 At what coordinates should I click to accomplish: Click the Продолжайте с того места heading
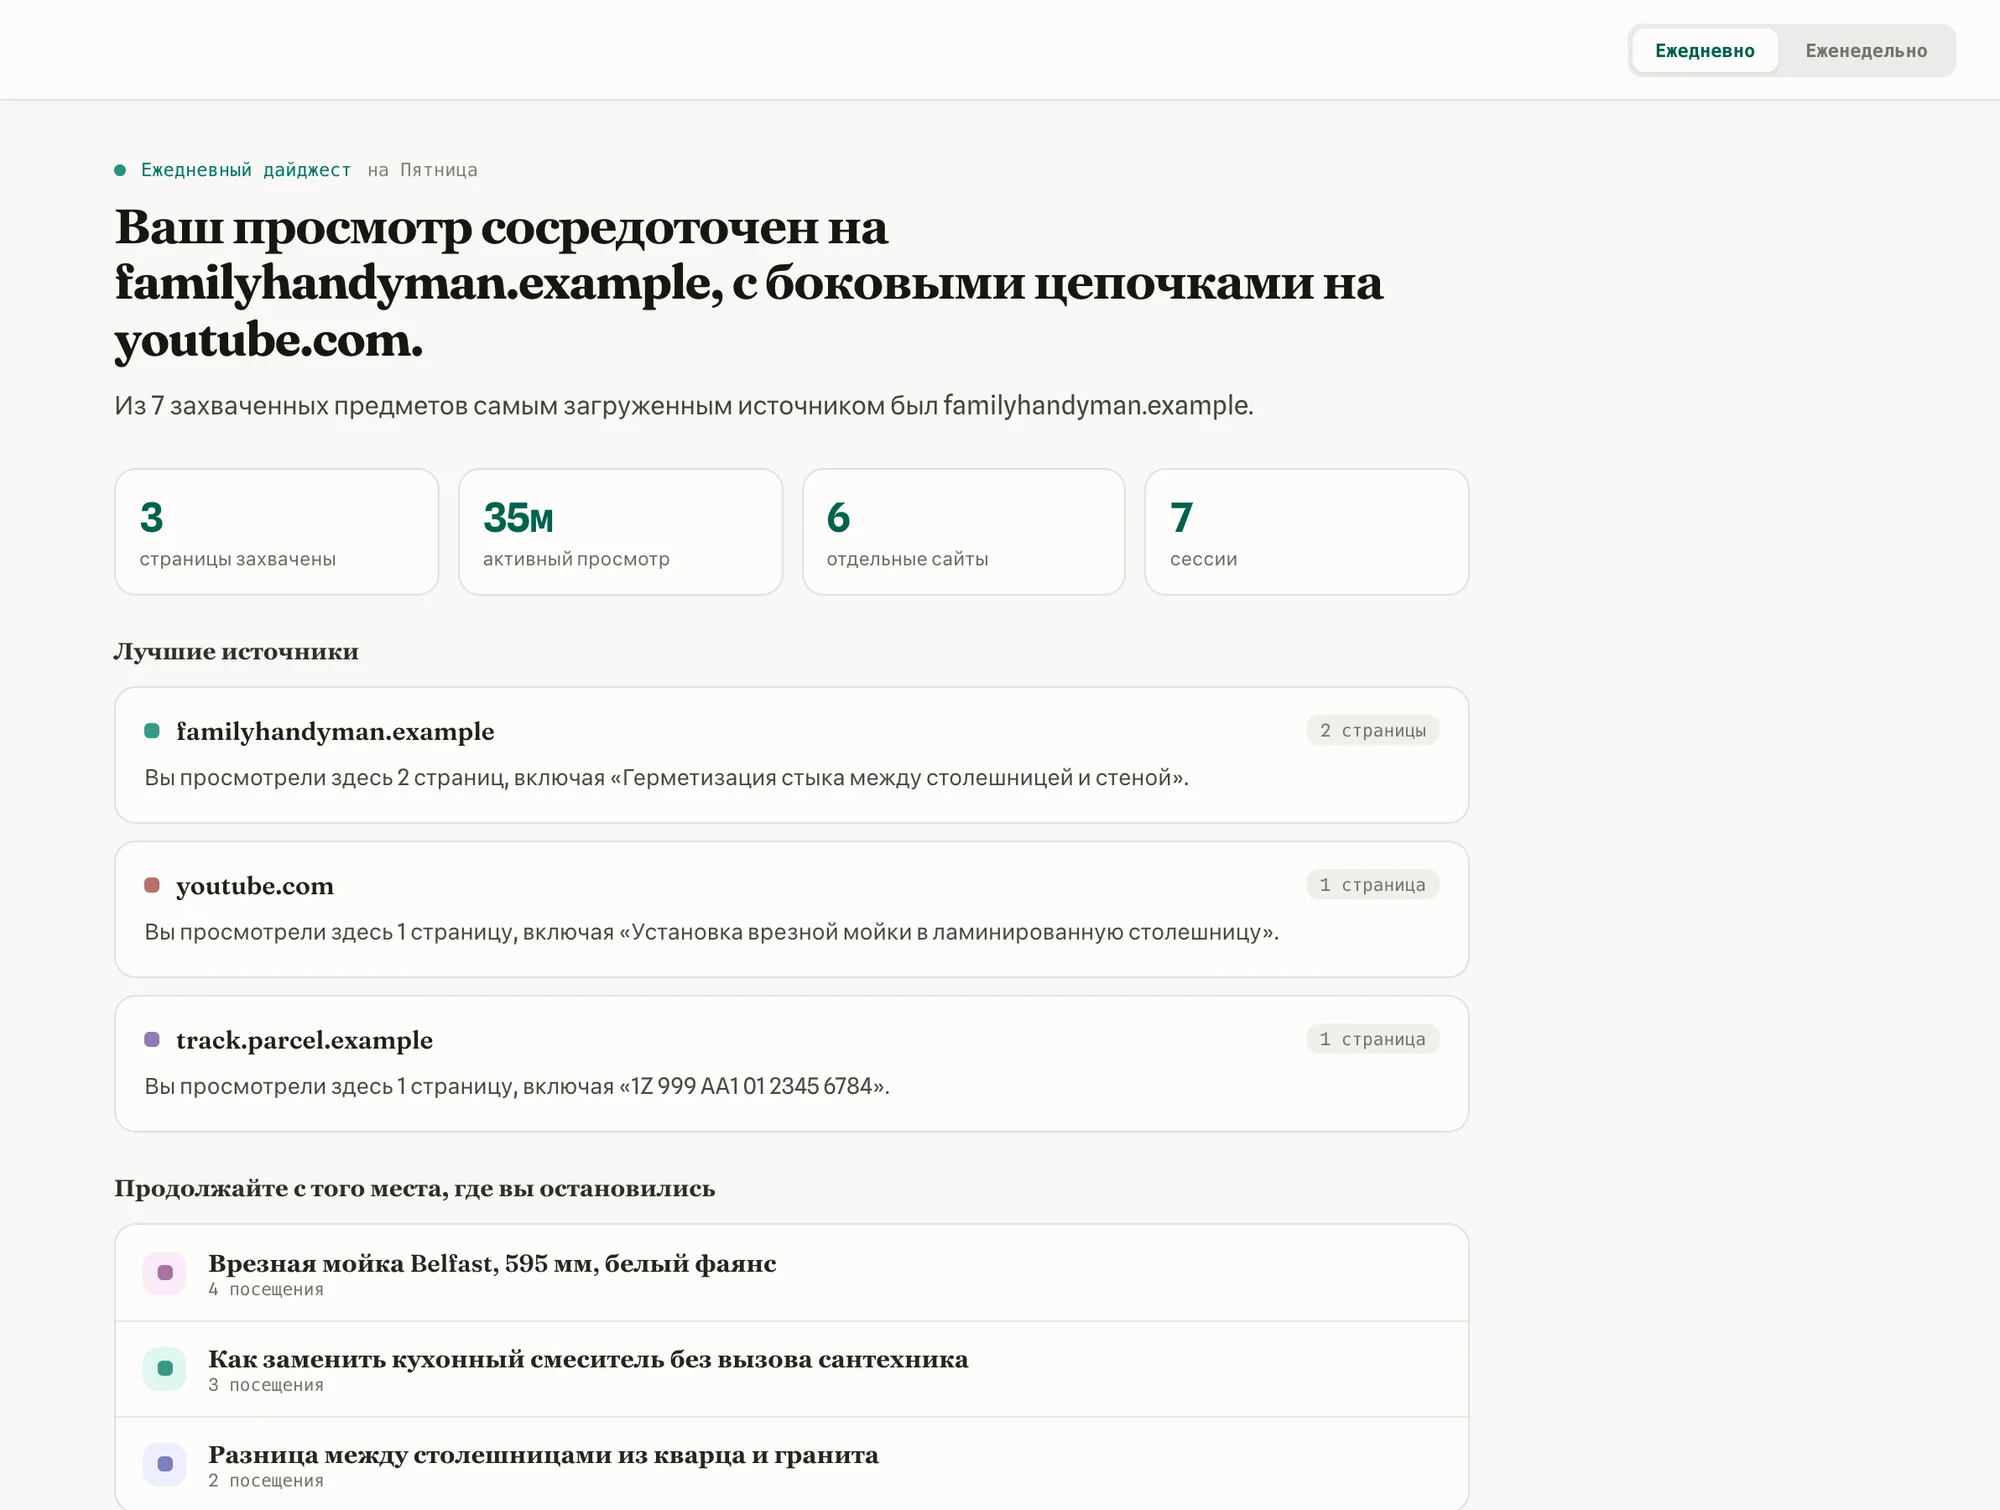tap(415, 1189)
